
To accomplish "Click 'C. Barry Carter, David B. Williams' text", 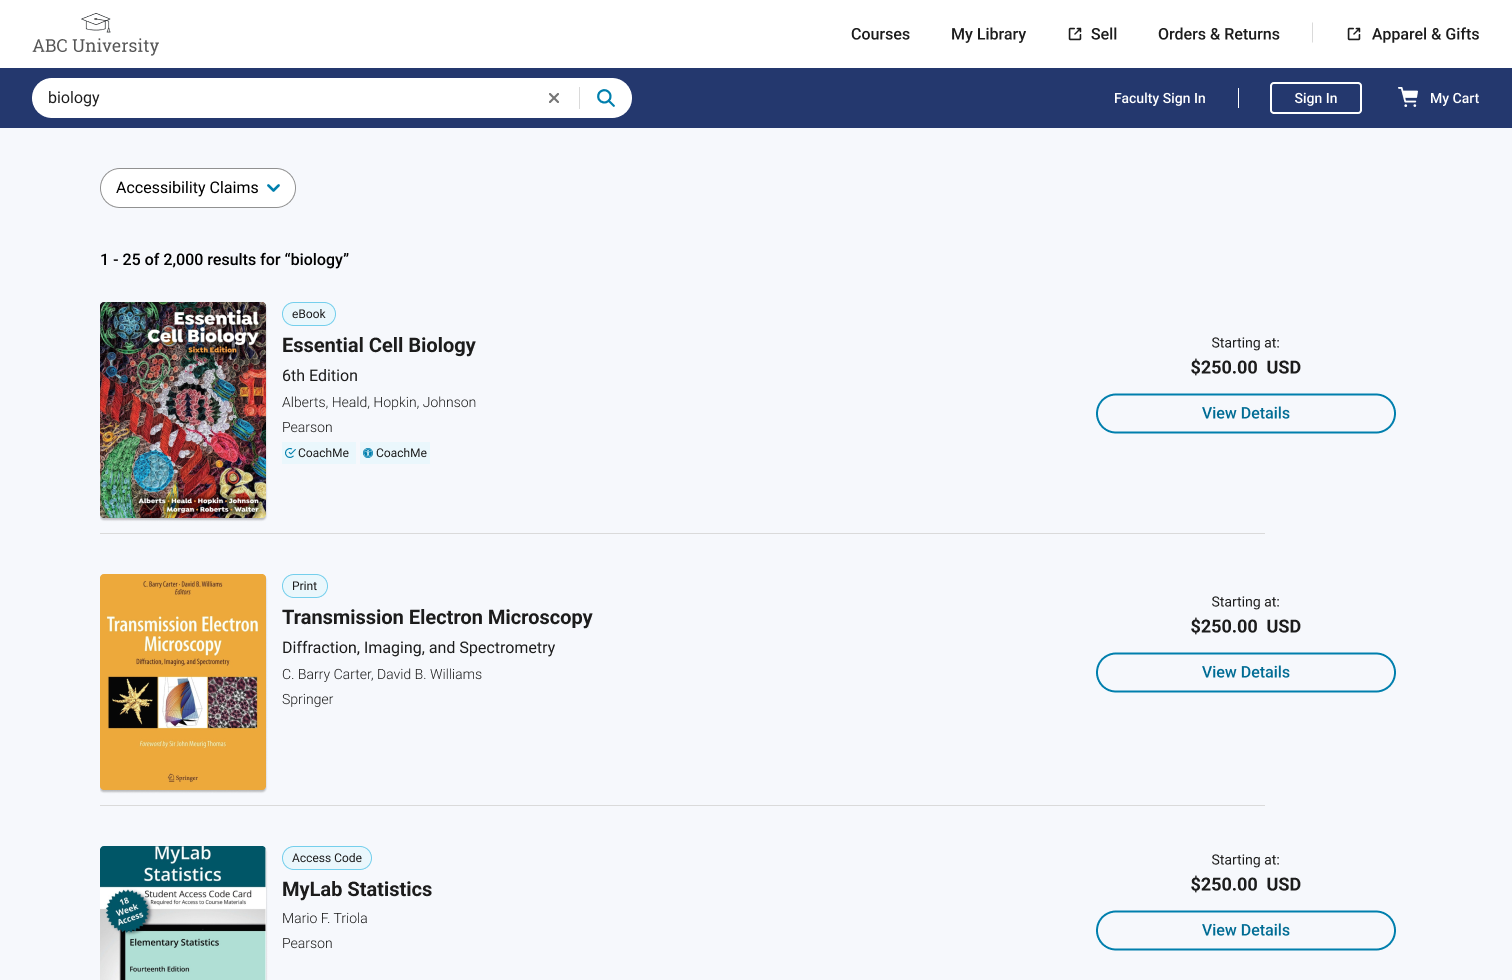I will pyautogui.click(x=382, y=674).
